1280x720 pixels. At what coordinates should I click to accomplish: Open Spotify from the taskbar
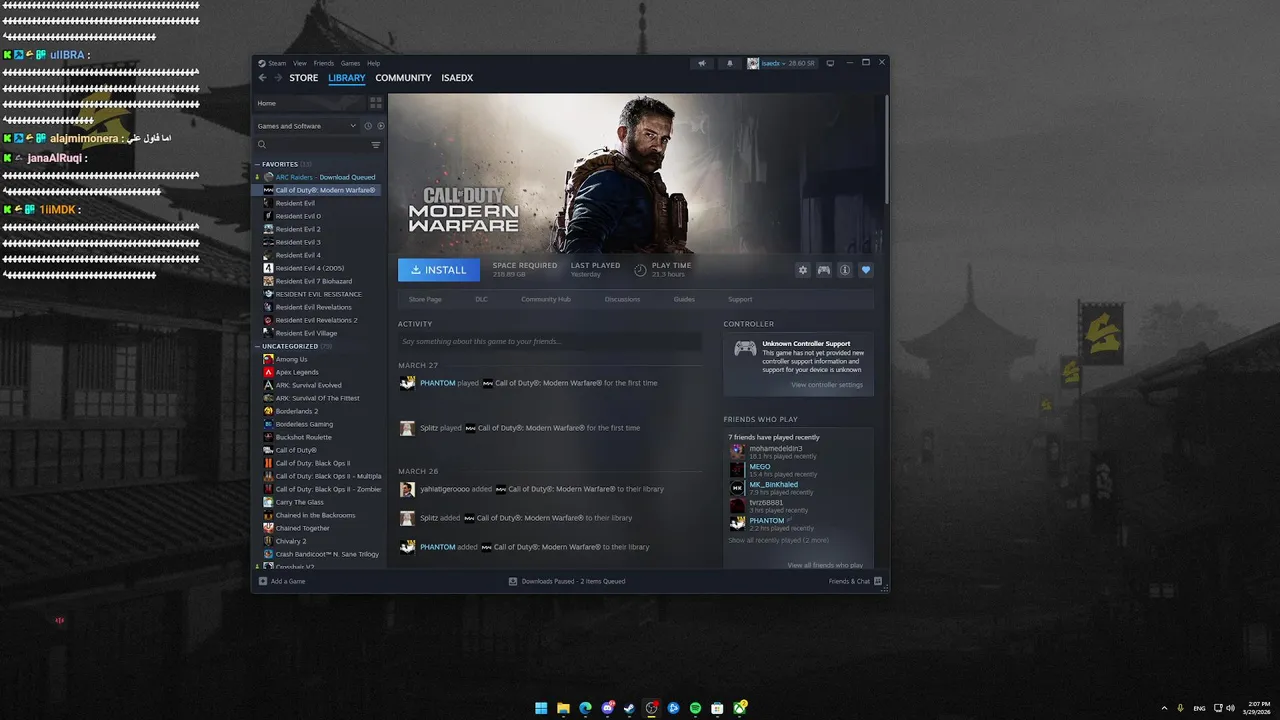(695, 708)
